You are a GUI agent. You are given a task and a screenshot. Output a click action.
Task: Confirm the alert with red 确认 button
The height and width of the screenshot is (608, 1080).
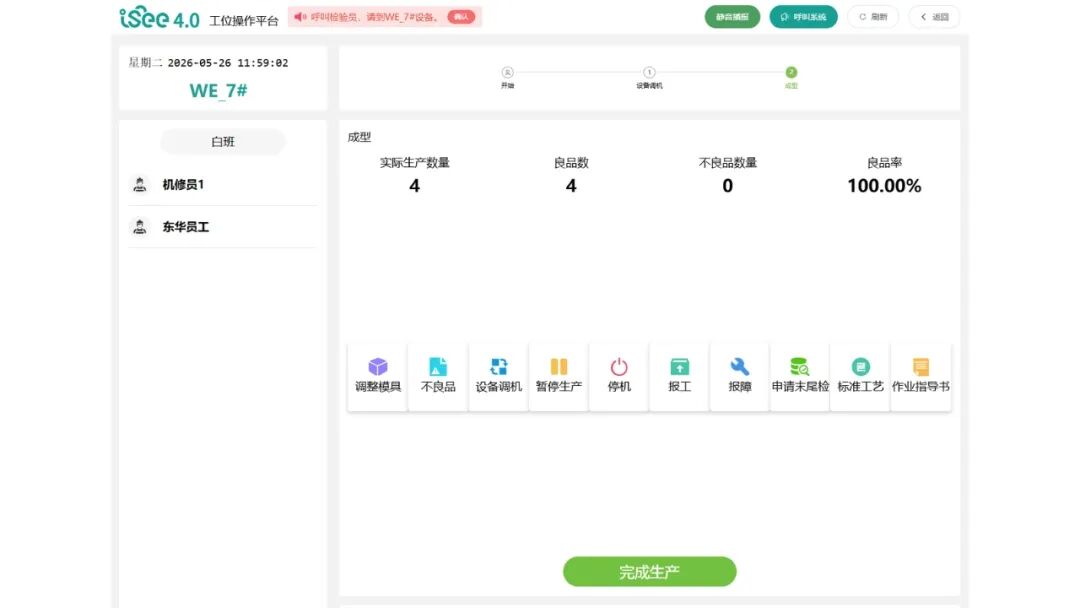[x=461, y=17]
